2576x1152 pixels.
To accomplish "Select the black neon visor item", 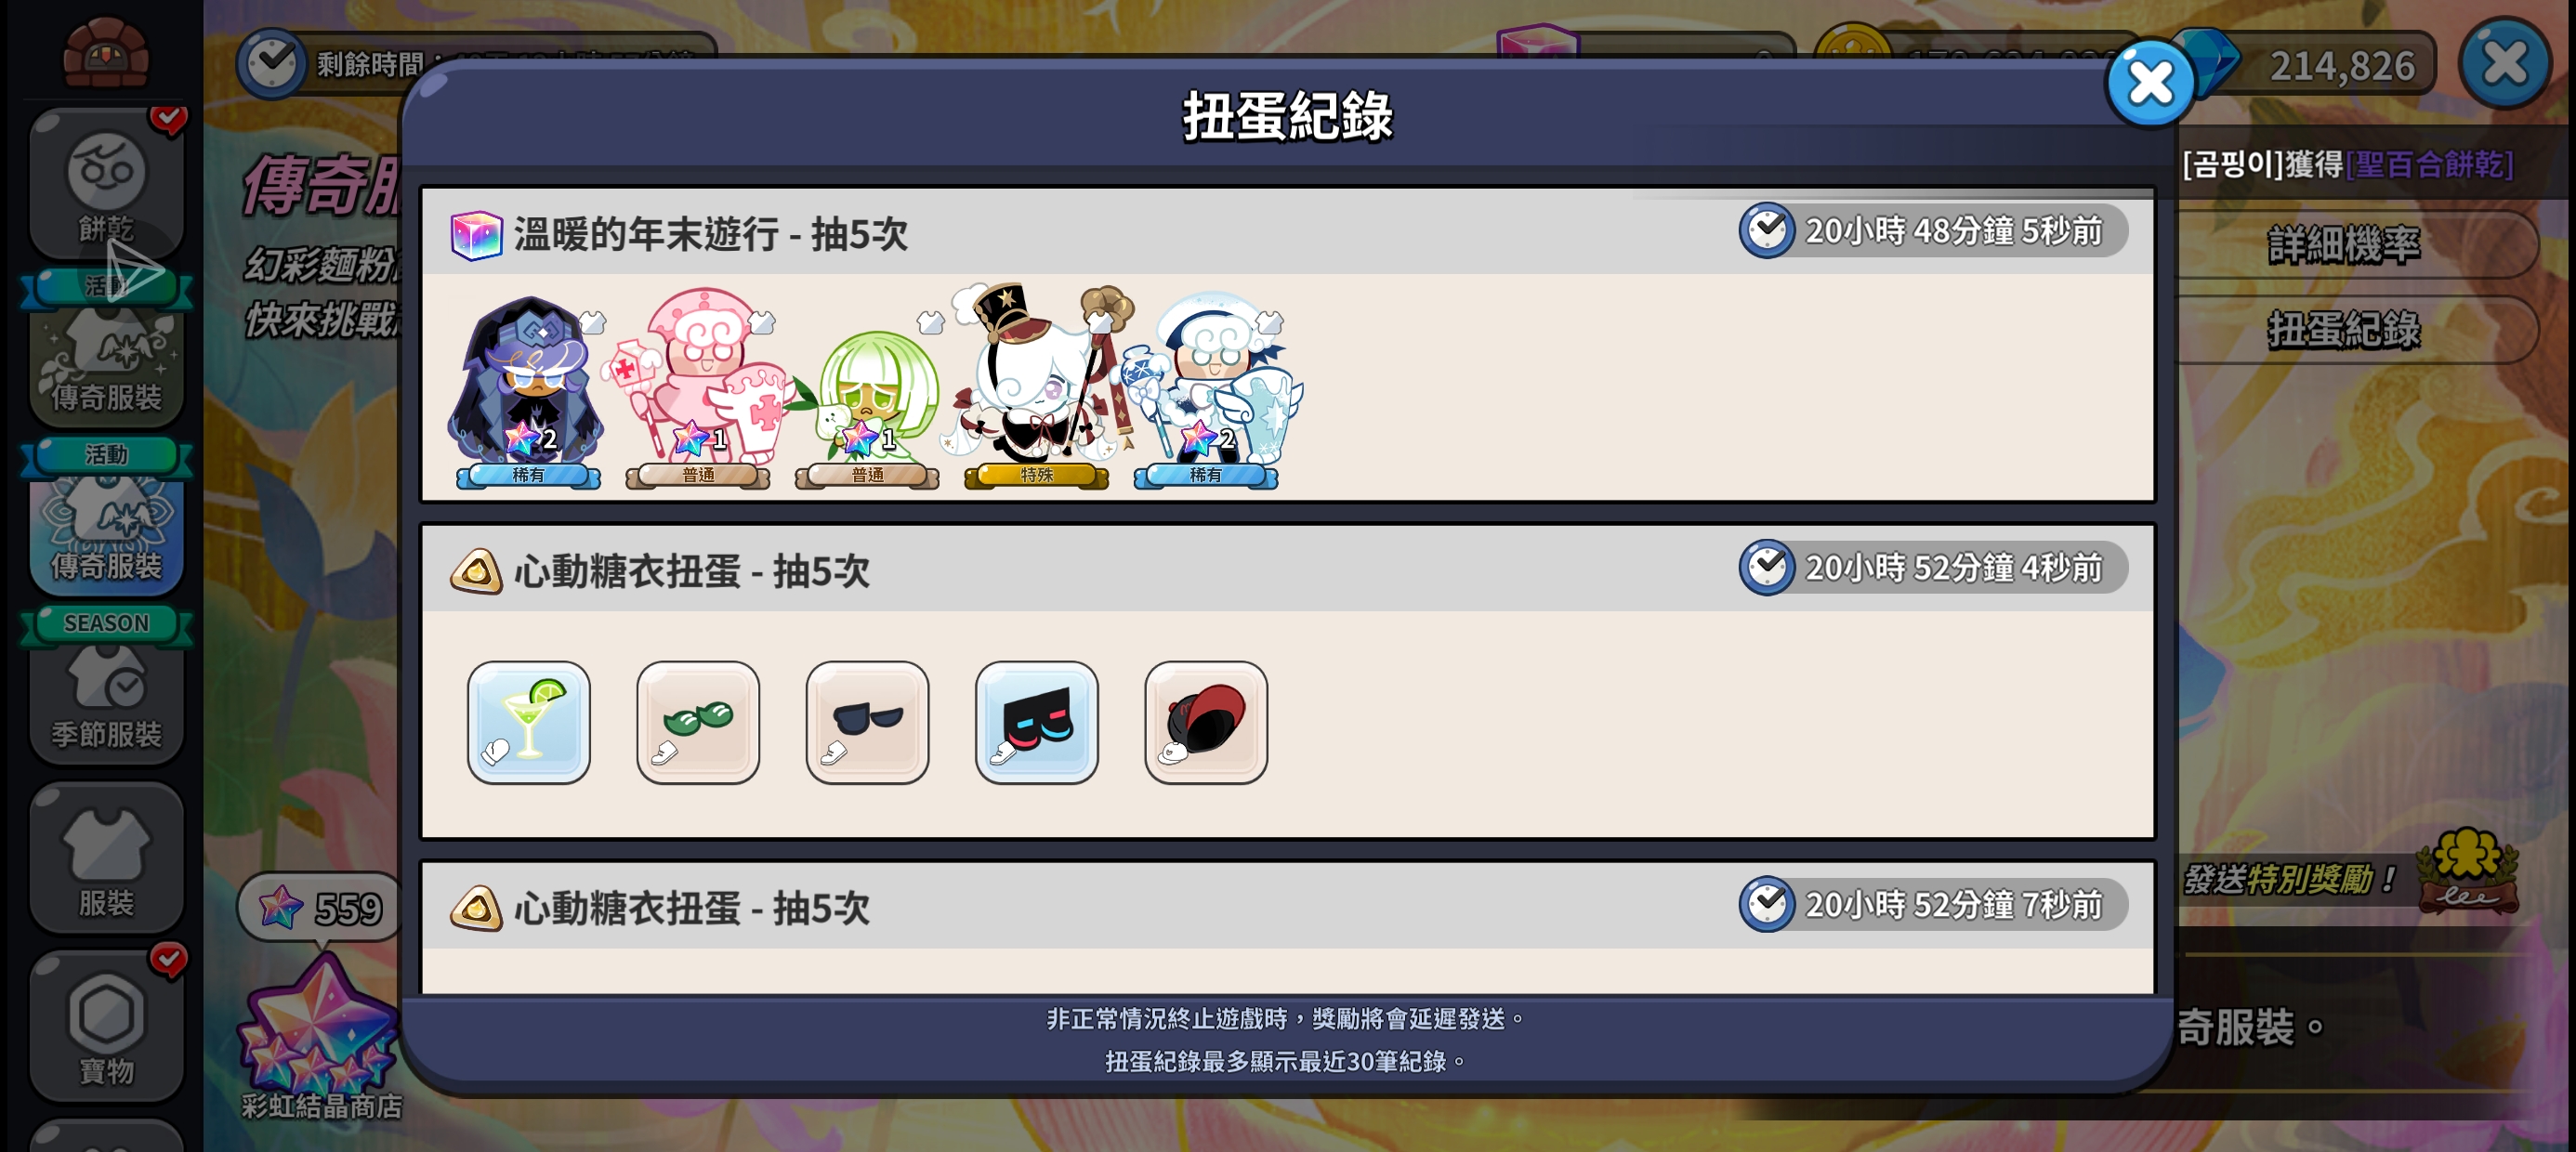I will (1036, 722).
